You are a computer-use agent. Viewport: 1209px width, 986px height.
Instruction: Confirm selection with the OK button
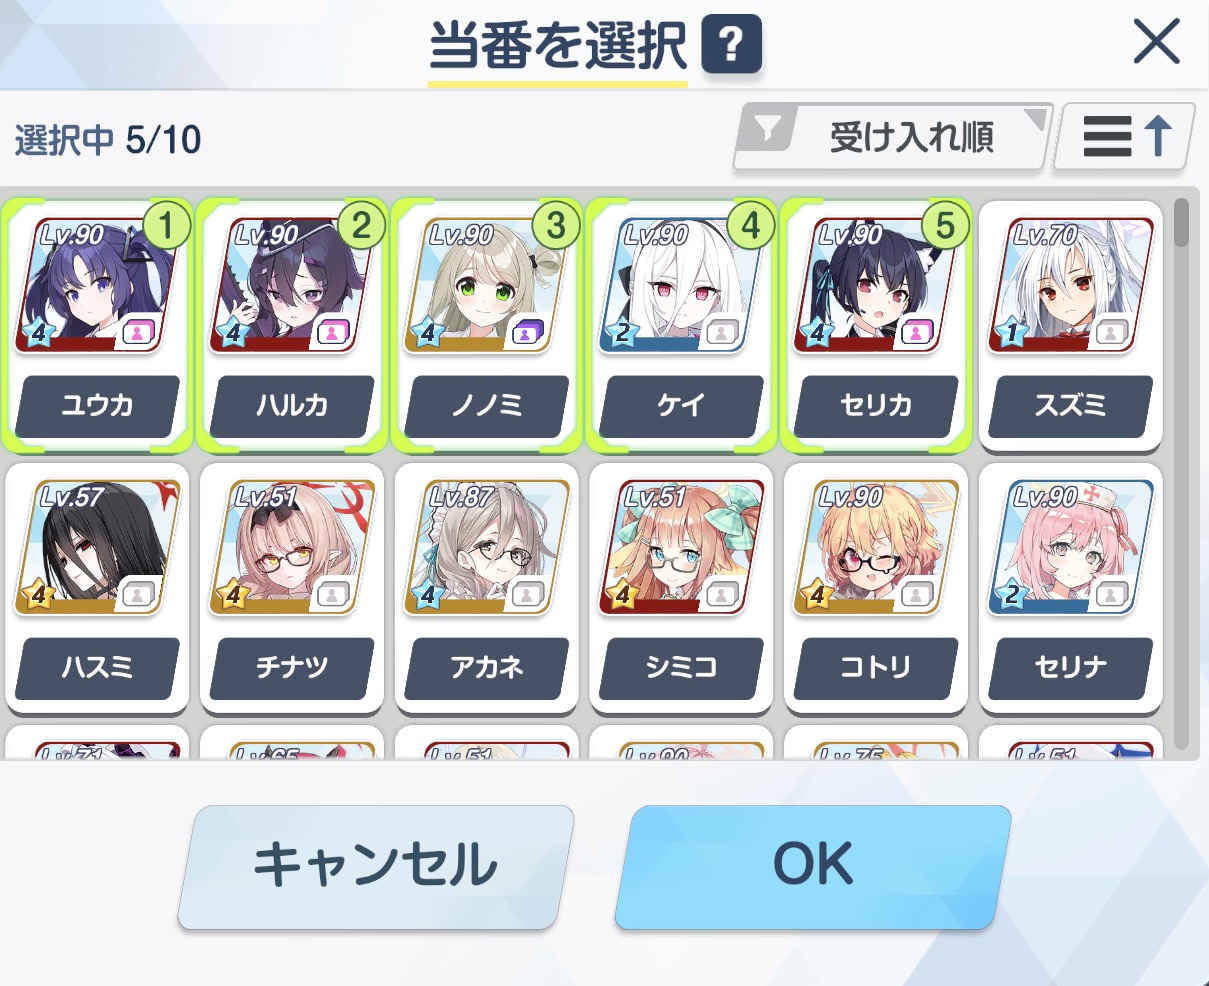point(813,865)
